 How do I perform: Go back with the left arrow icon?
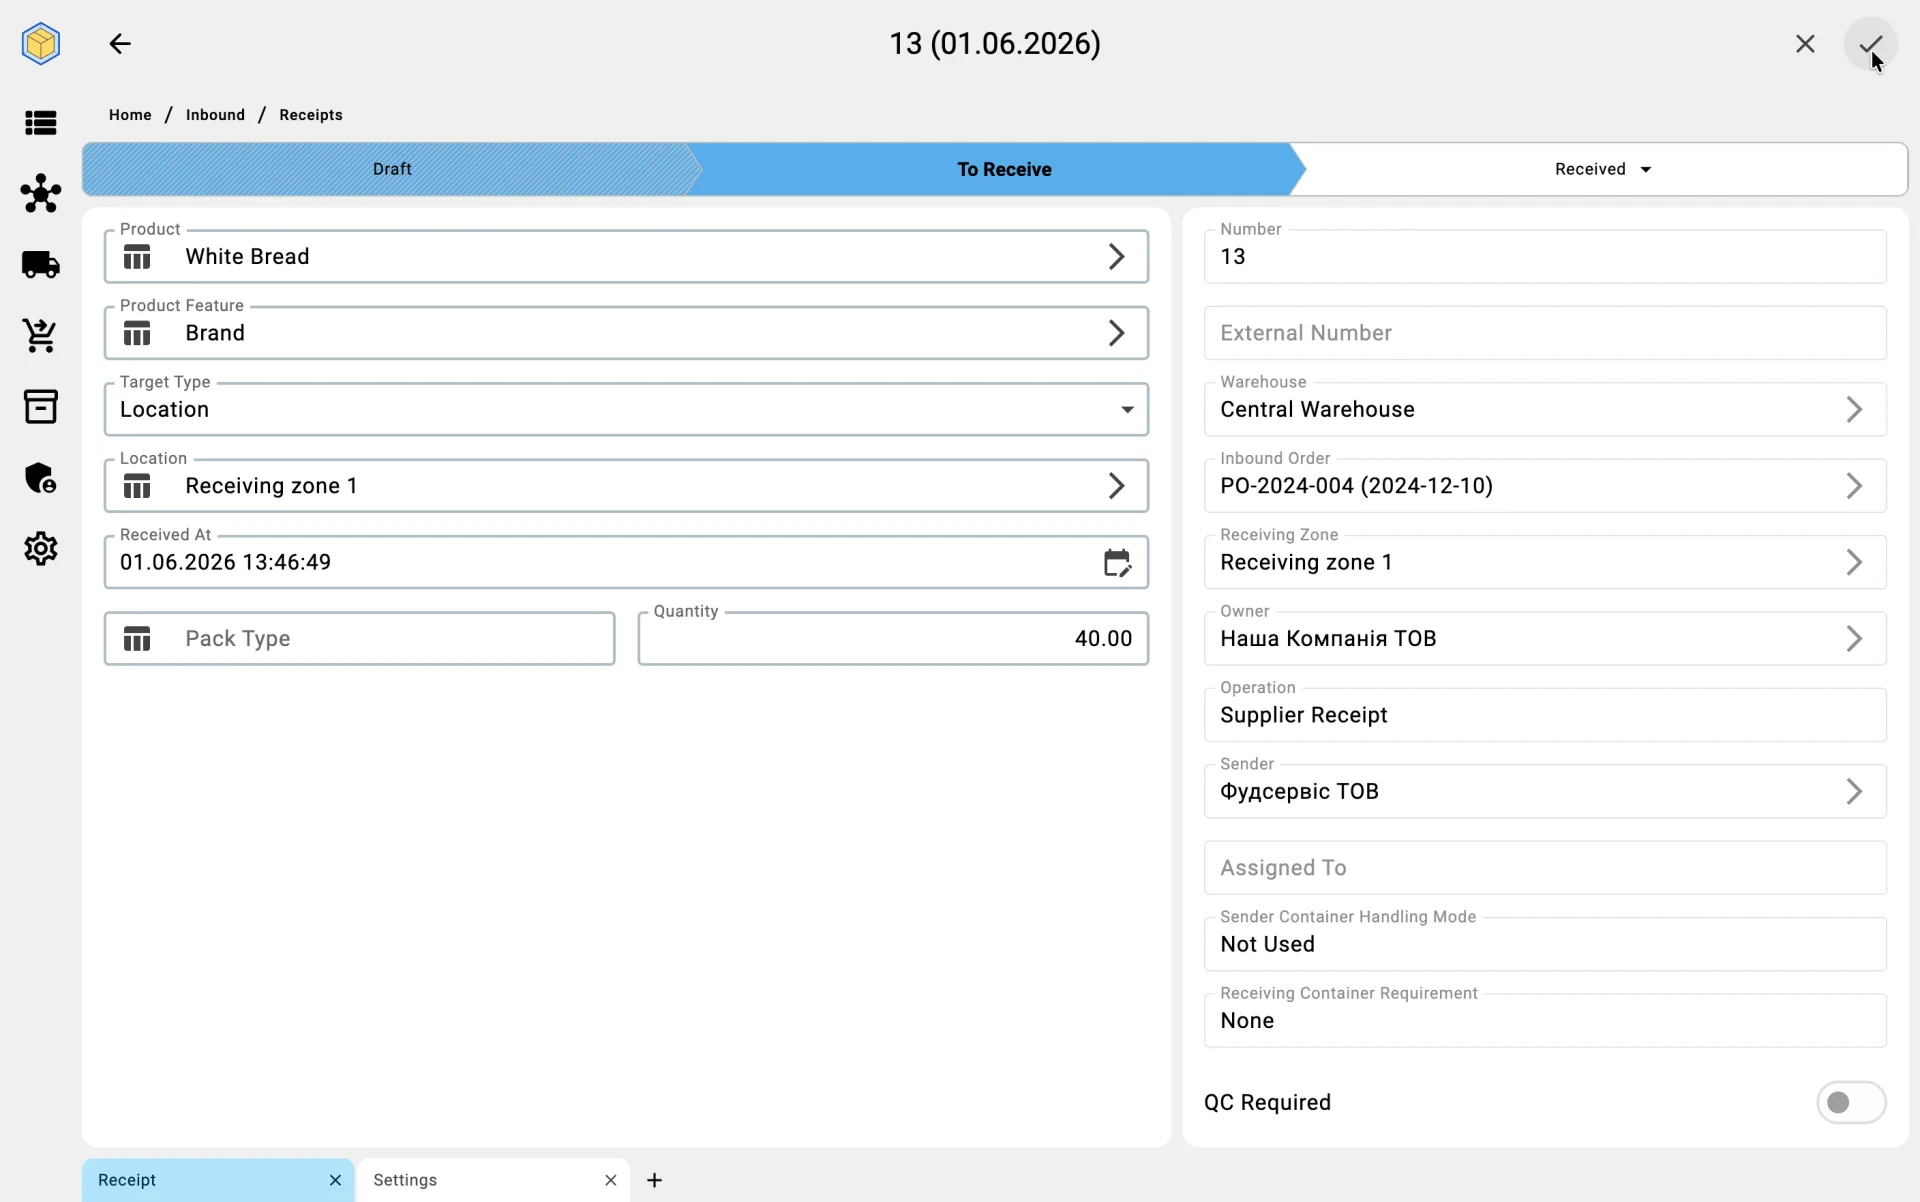pos(120,44)
